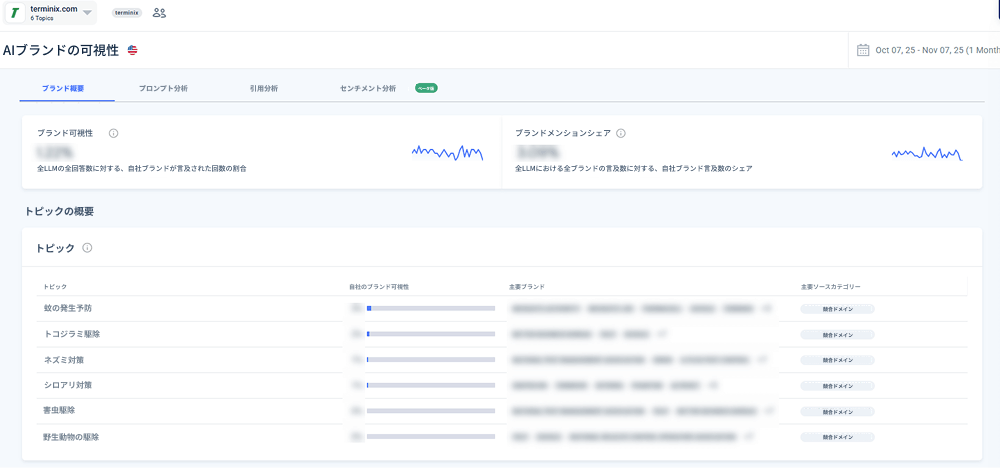The image size is (1000, 468).
Task: Open the calendar icon date picker
Action: coord(863,50)
